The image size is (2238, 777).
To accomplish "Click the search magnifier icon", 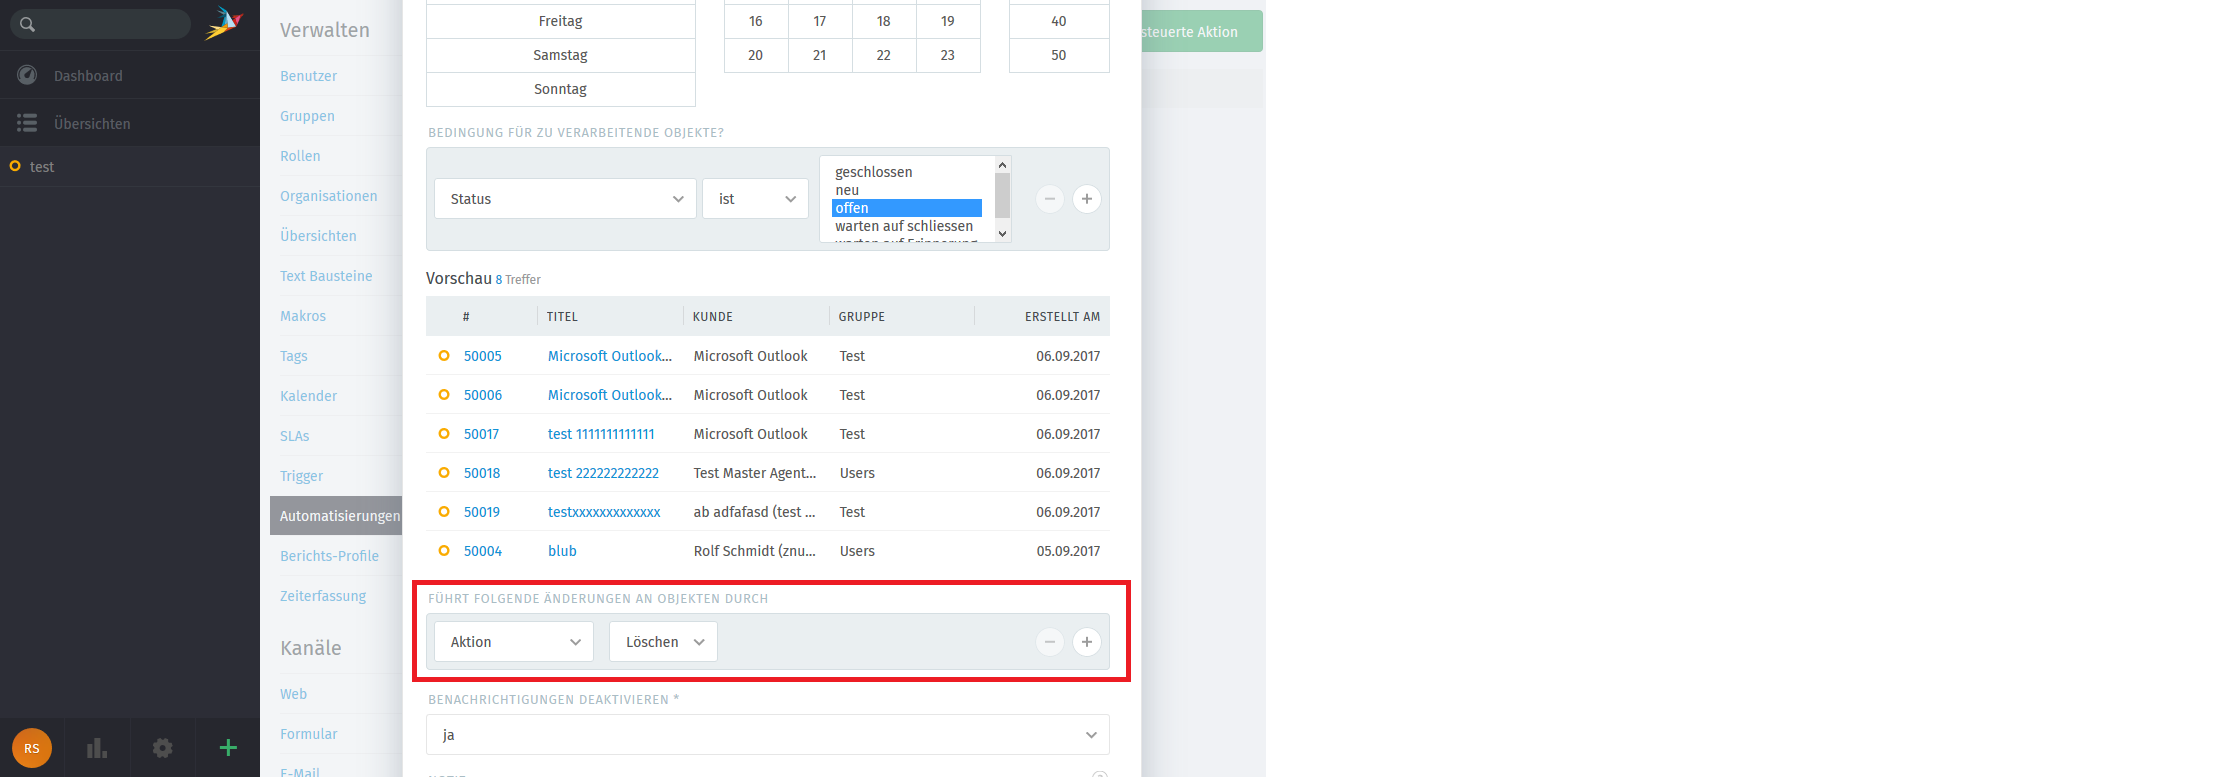I will pyautogui.click(x=27, y=24).
